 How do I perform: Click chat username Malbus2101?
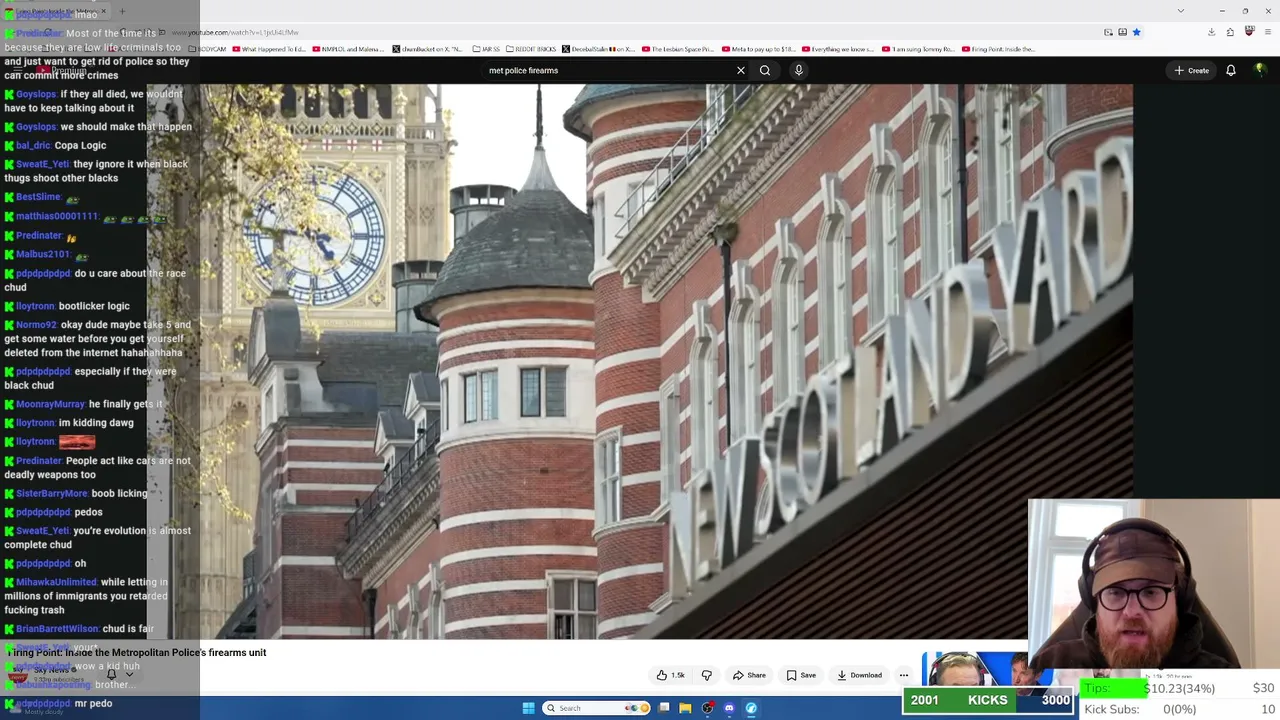coord(43,254)
